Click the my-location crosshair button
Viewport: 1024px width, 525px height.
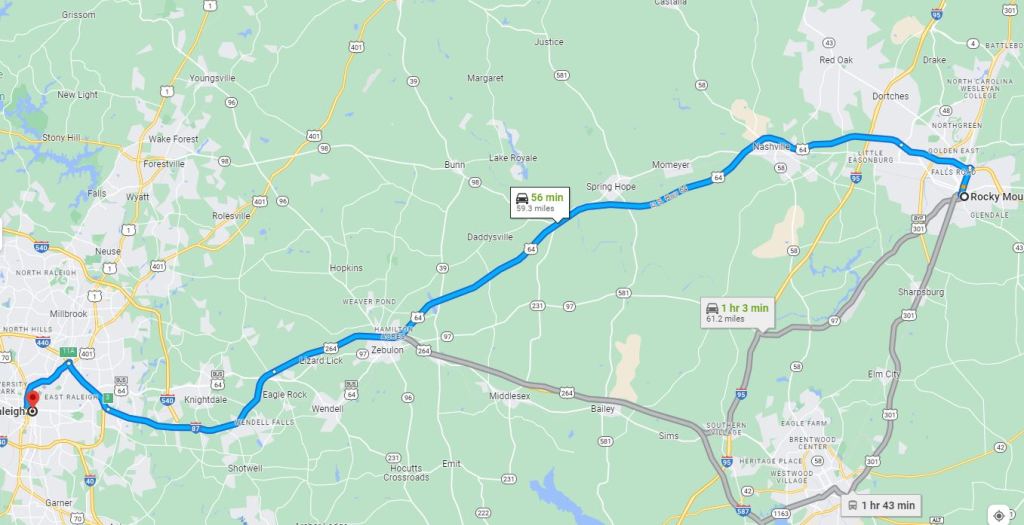click(x=999, y=515)
